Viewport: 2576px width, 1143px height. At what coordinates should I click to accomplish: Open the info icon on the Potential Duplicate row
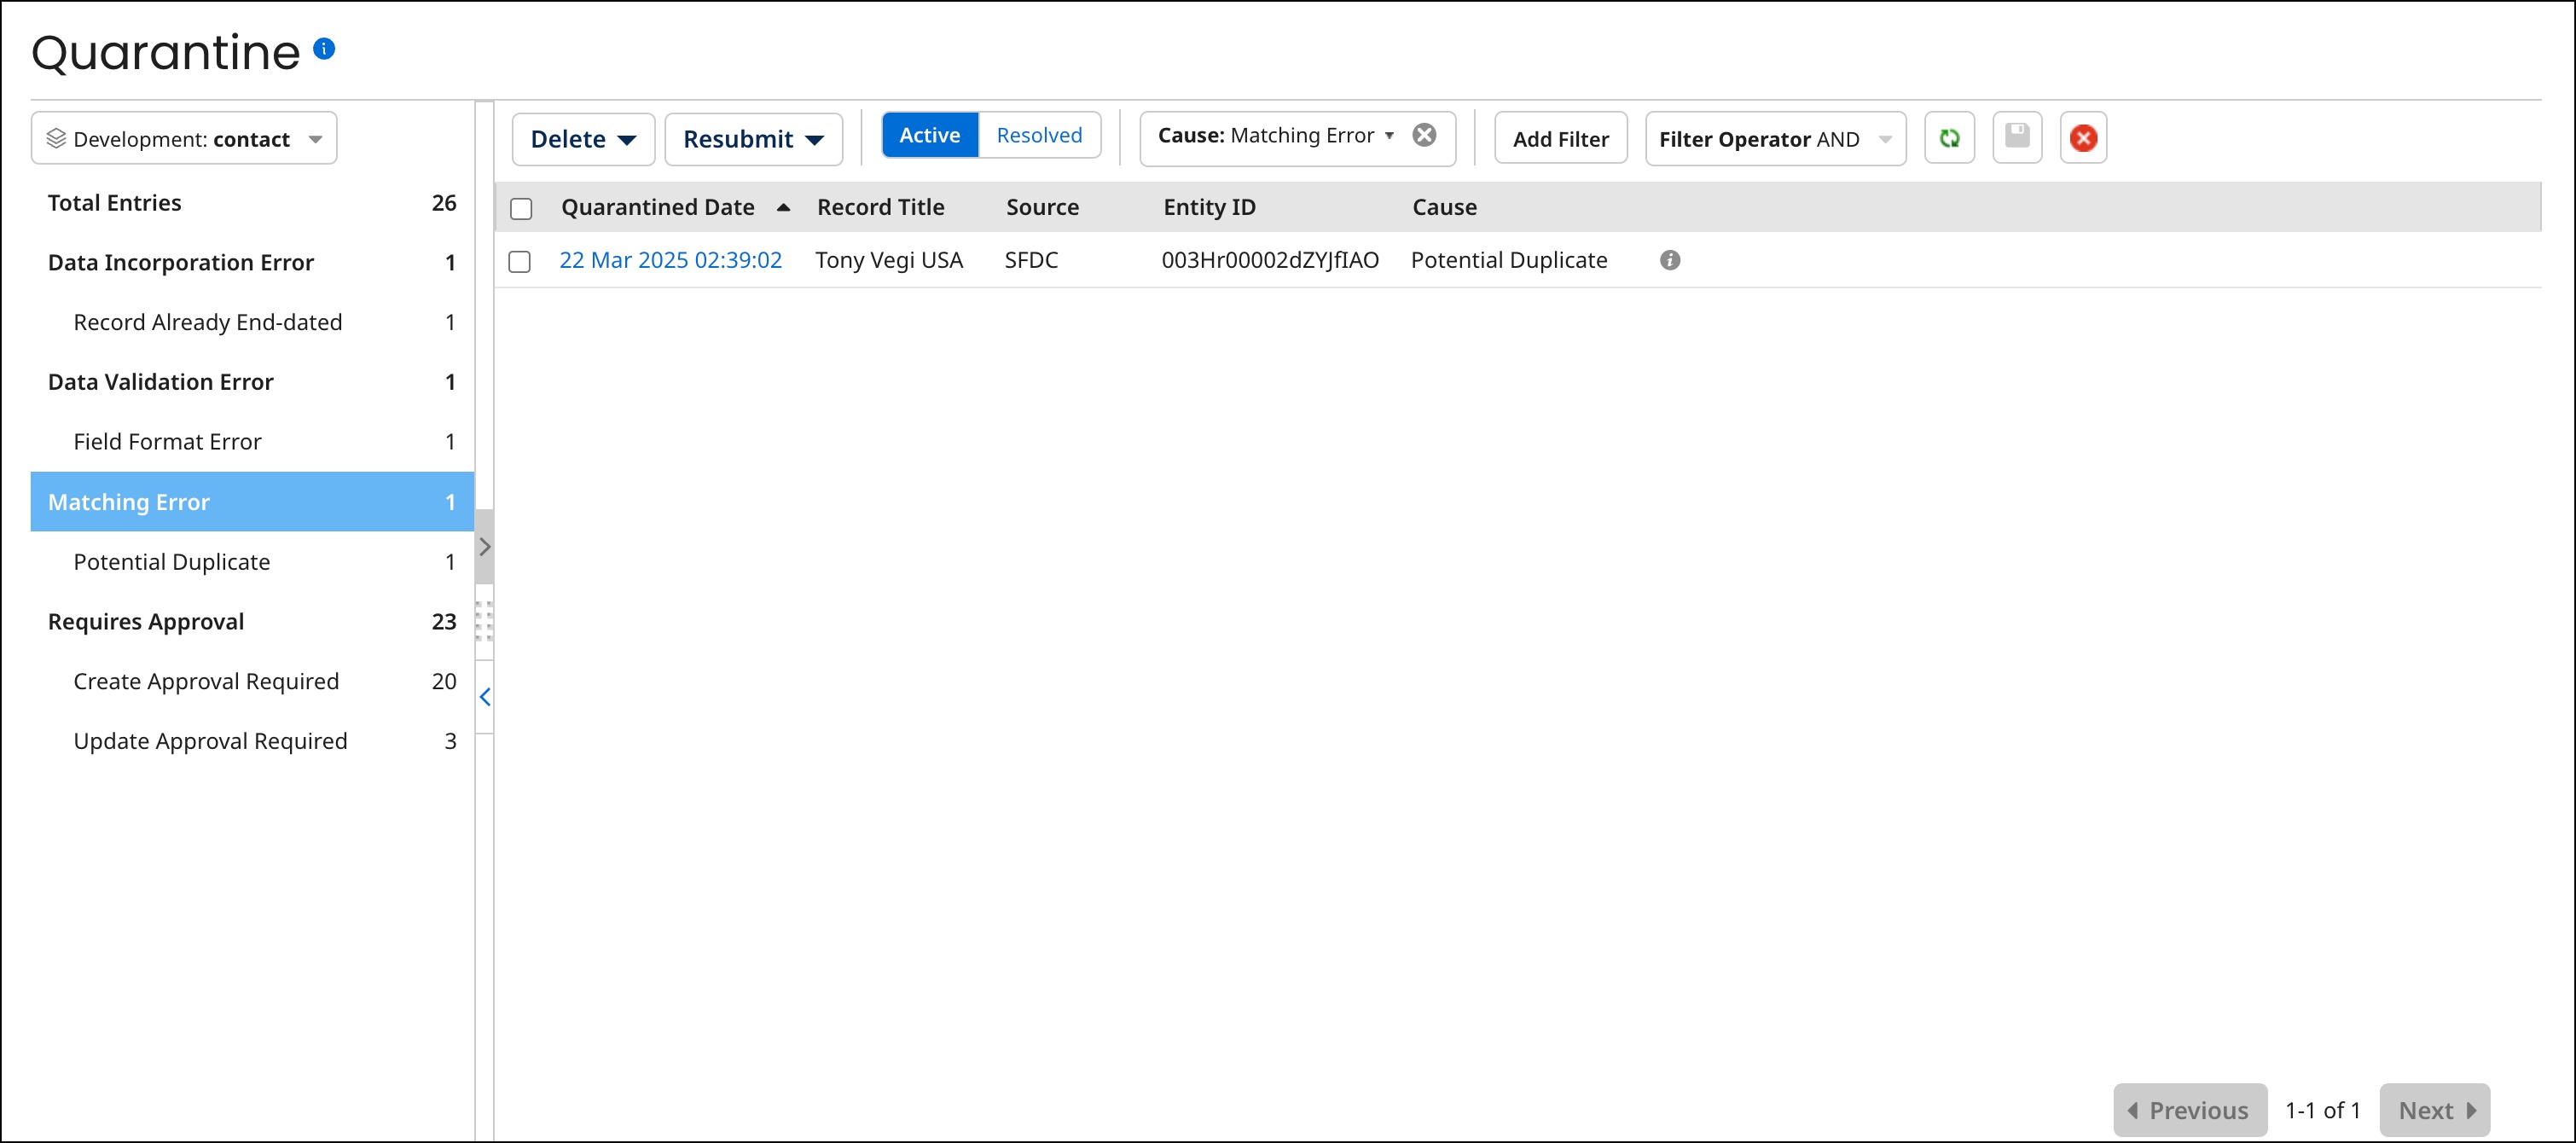tap(1670, 260)
